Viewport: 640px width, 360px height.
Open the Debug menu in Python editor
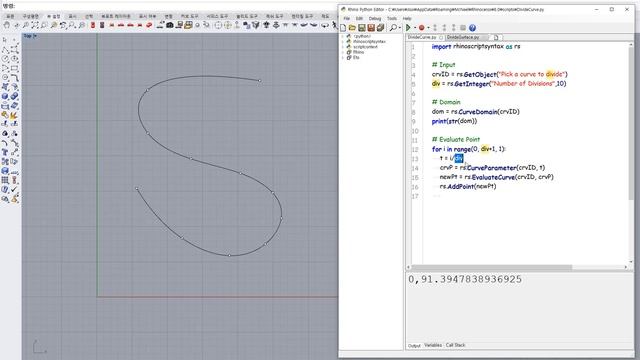375,18
